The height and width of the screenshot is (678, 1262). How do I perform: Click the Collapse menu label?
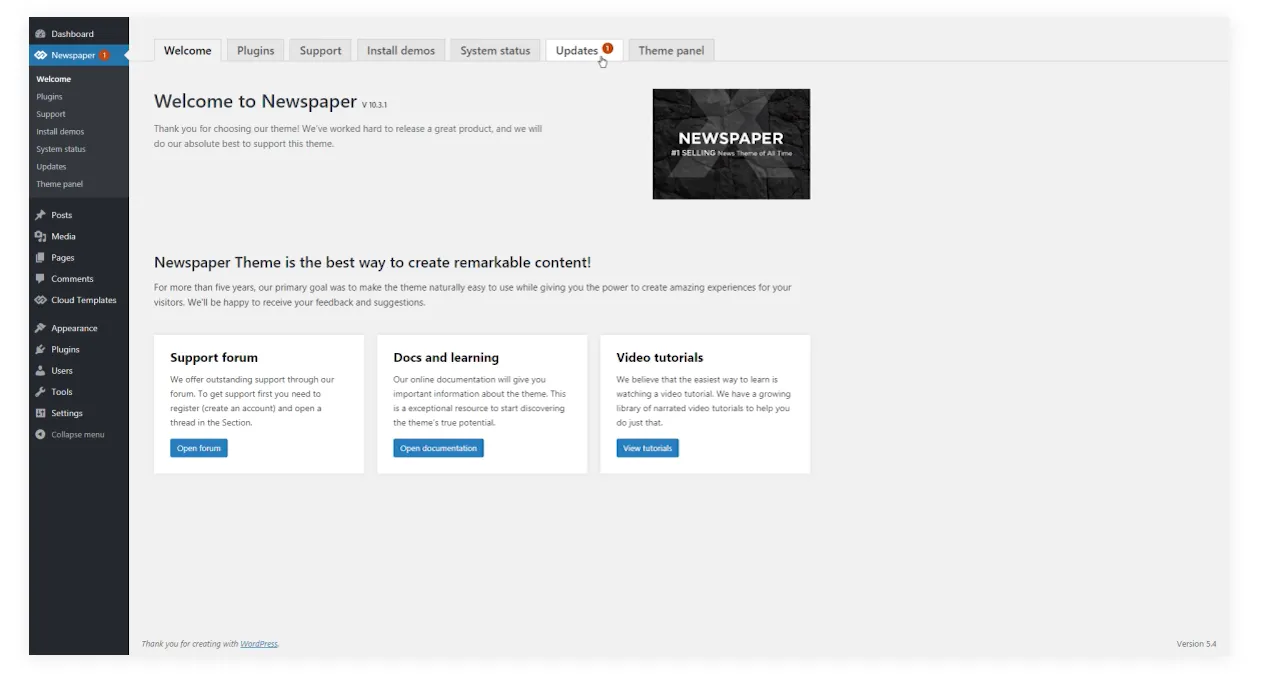[x=78, y=434]
